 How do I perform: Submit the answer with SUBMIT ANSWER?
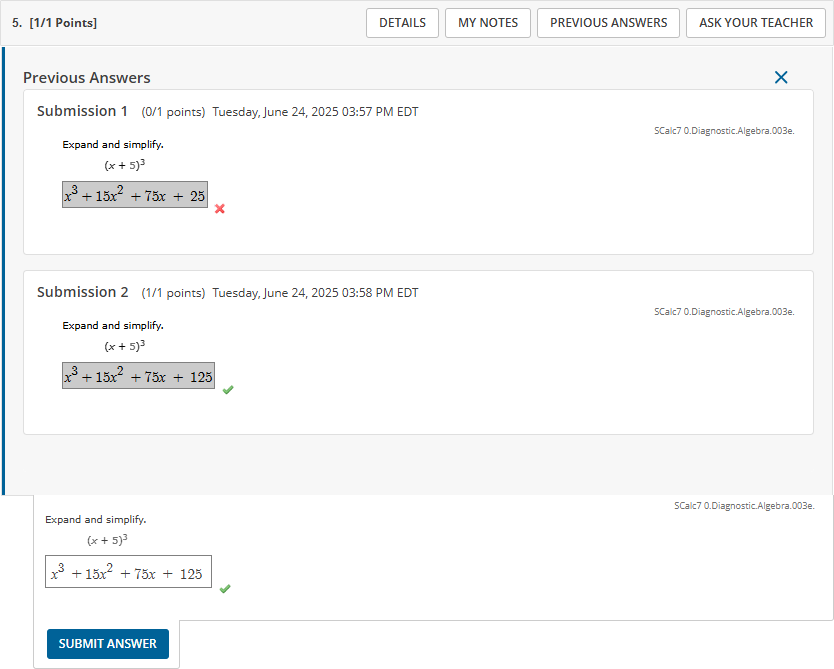click(x=108, y=643)
